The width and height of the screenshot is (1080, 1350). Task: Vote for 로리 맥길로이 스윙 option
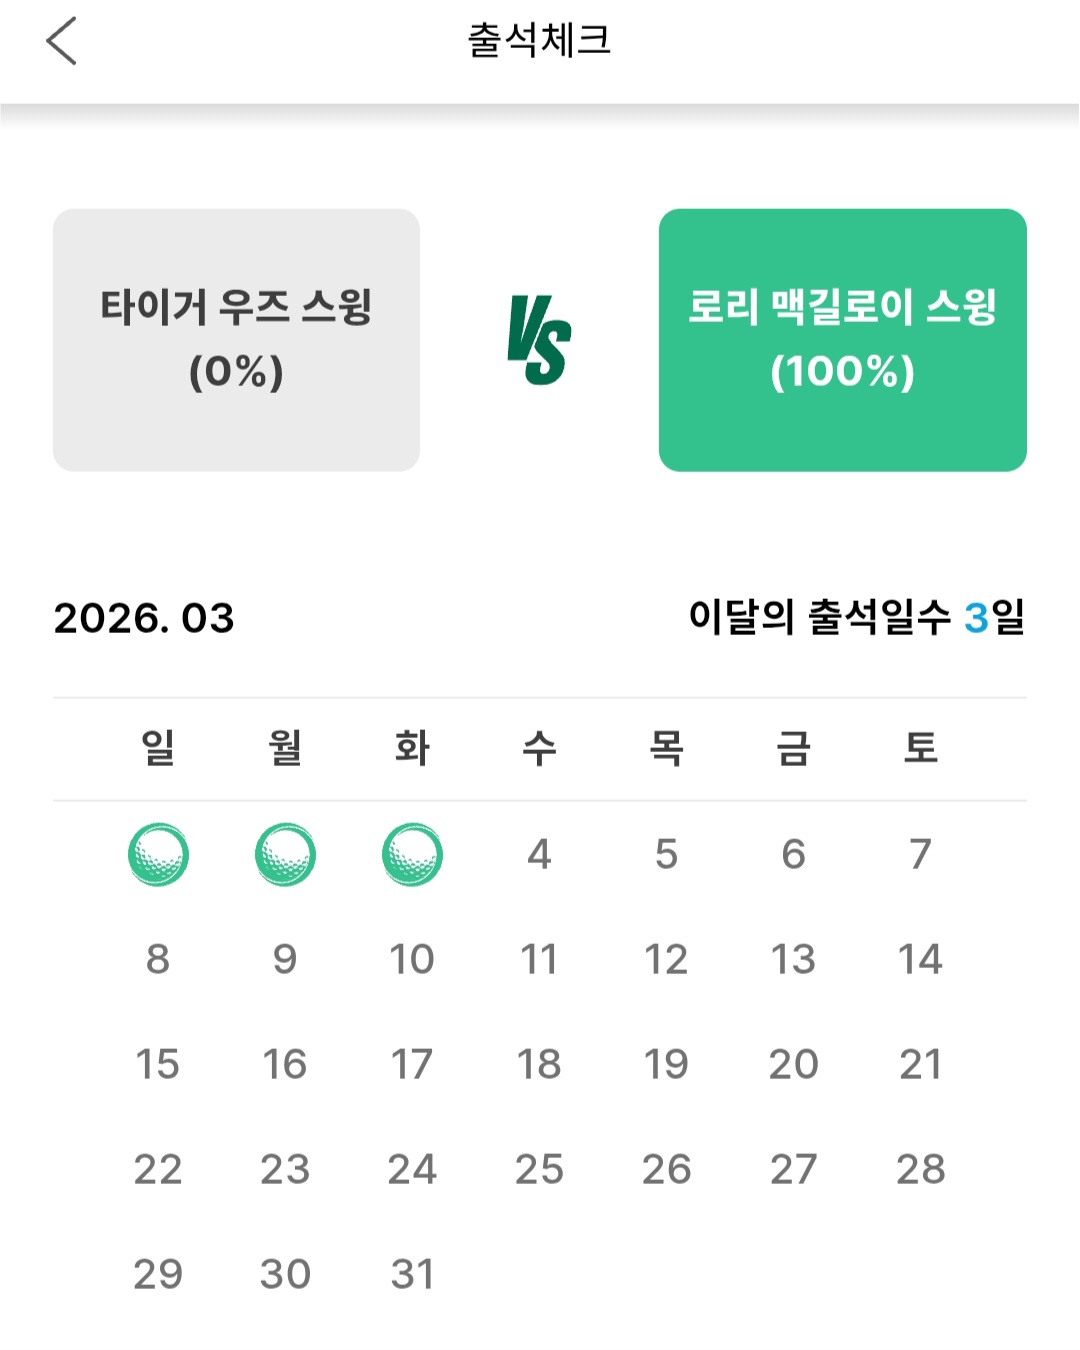pos(842,340)
